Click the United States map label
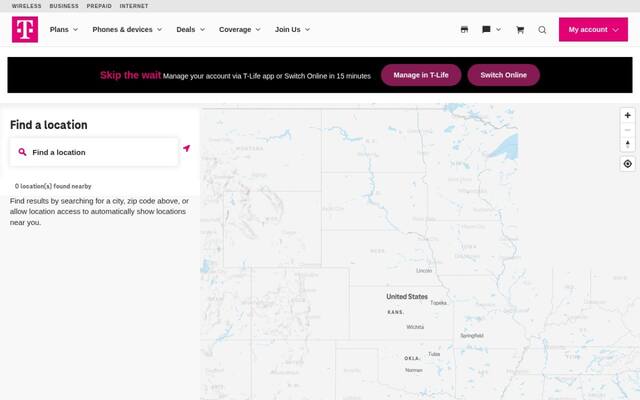This screenshot has width=640, height=400. 407,297
